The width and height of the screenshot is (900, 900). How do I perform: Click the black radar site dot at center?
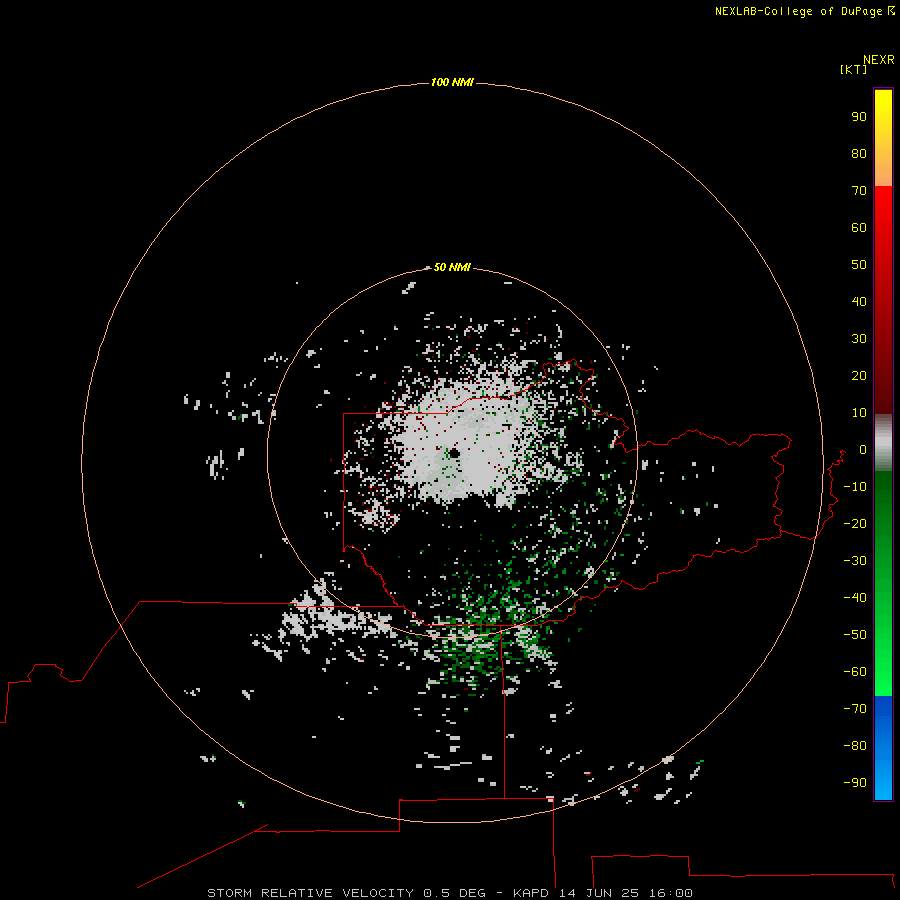pyautogui.click(x=455, y=453)
